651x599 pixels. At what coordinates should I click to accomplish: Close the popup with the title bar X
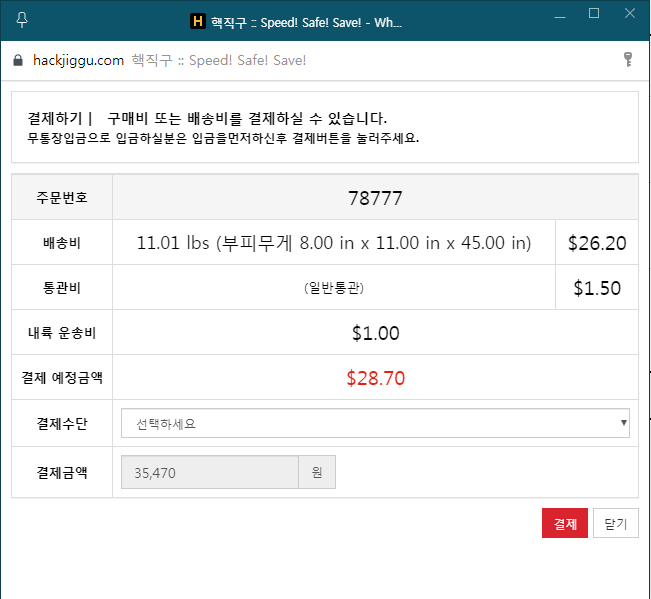coord(627,13)
